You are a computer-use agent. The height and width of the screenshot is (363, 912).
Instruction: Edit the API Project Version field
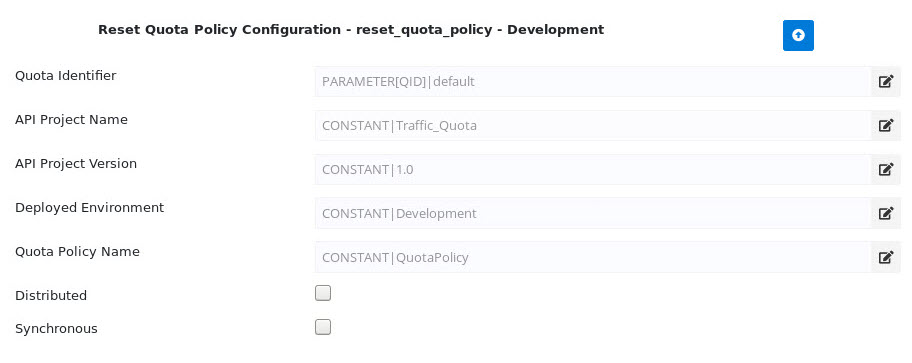pos(885,169)
